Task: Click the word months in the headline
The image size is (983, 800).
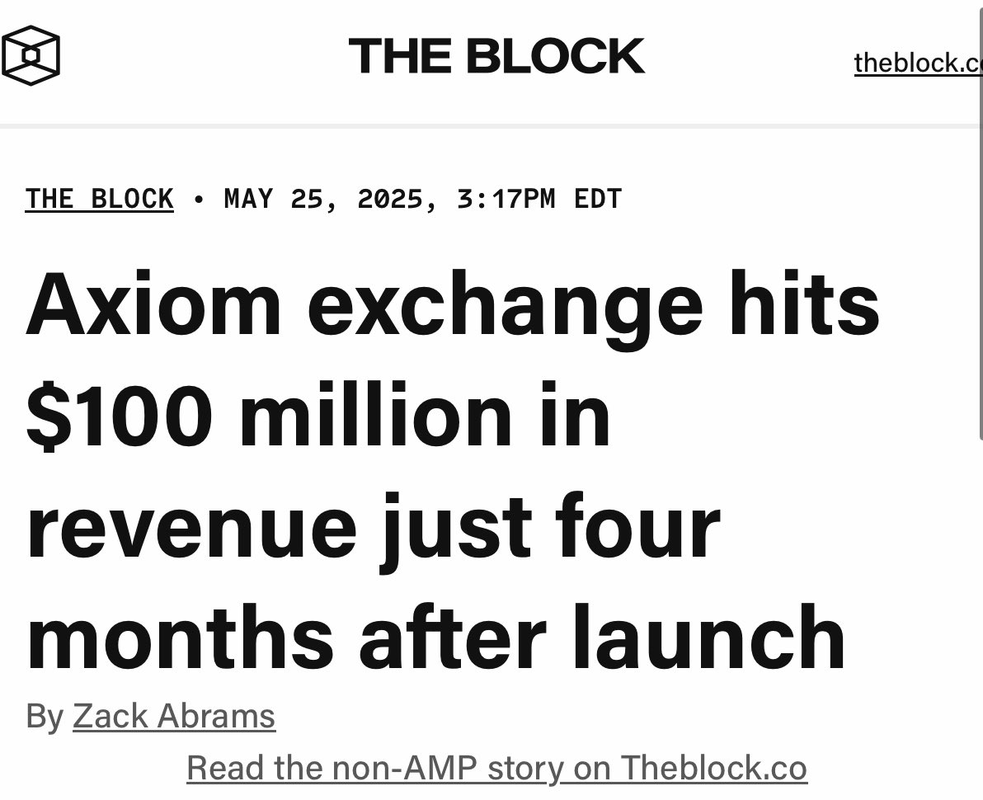Action: tap(180, 636)
